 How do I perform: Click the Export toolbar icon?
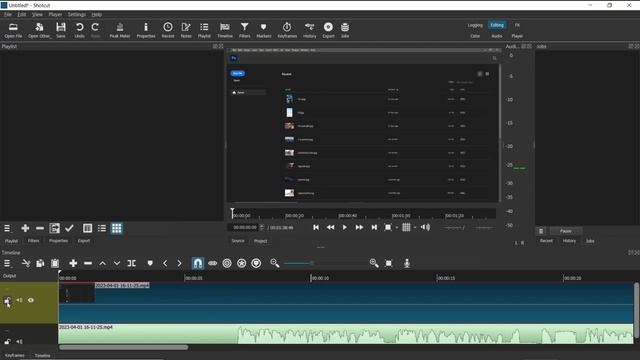click(x=328, y=30)
